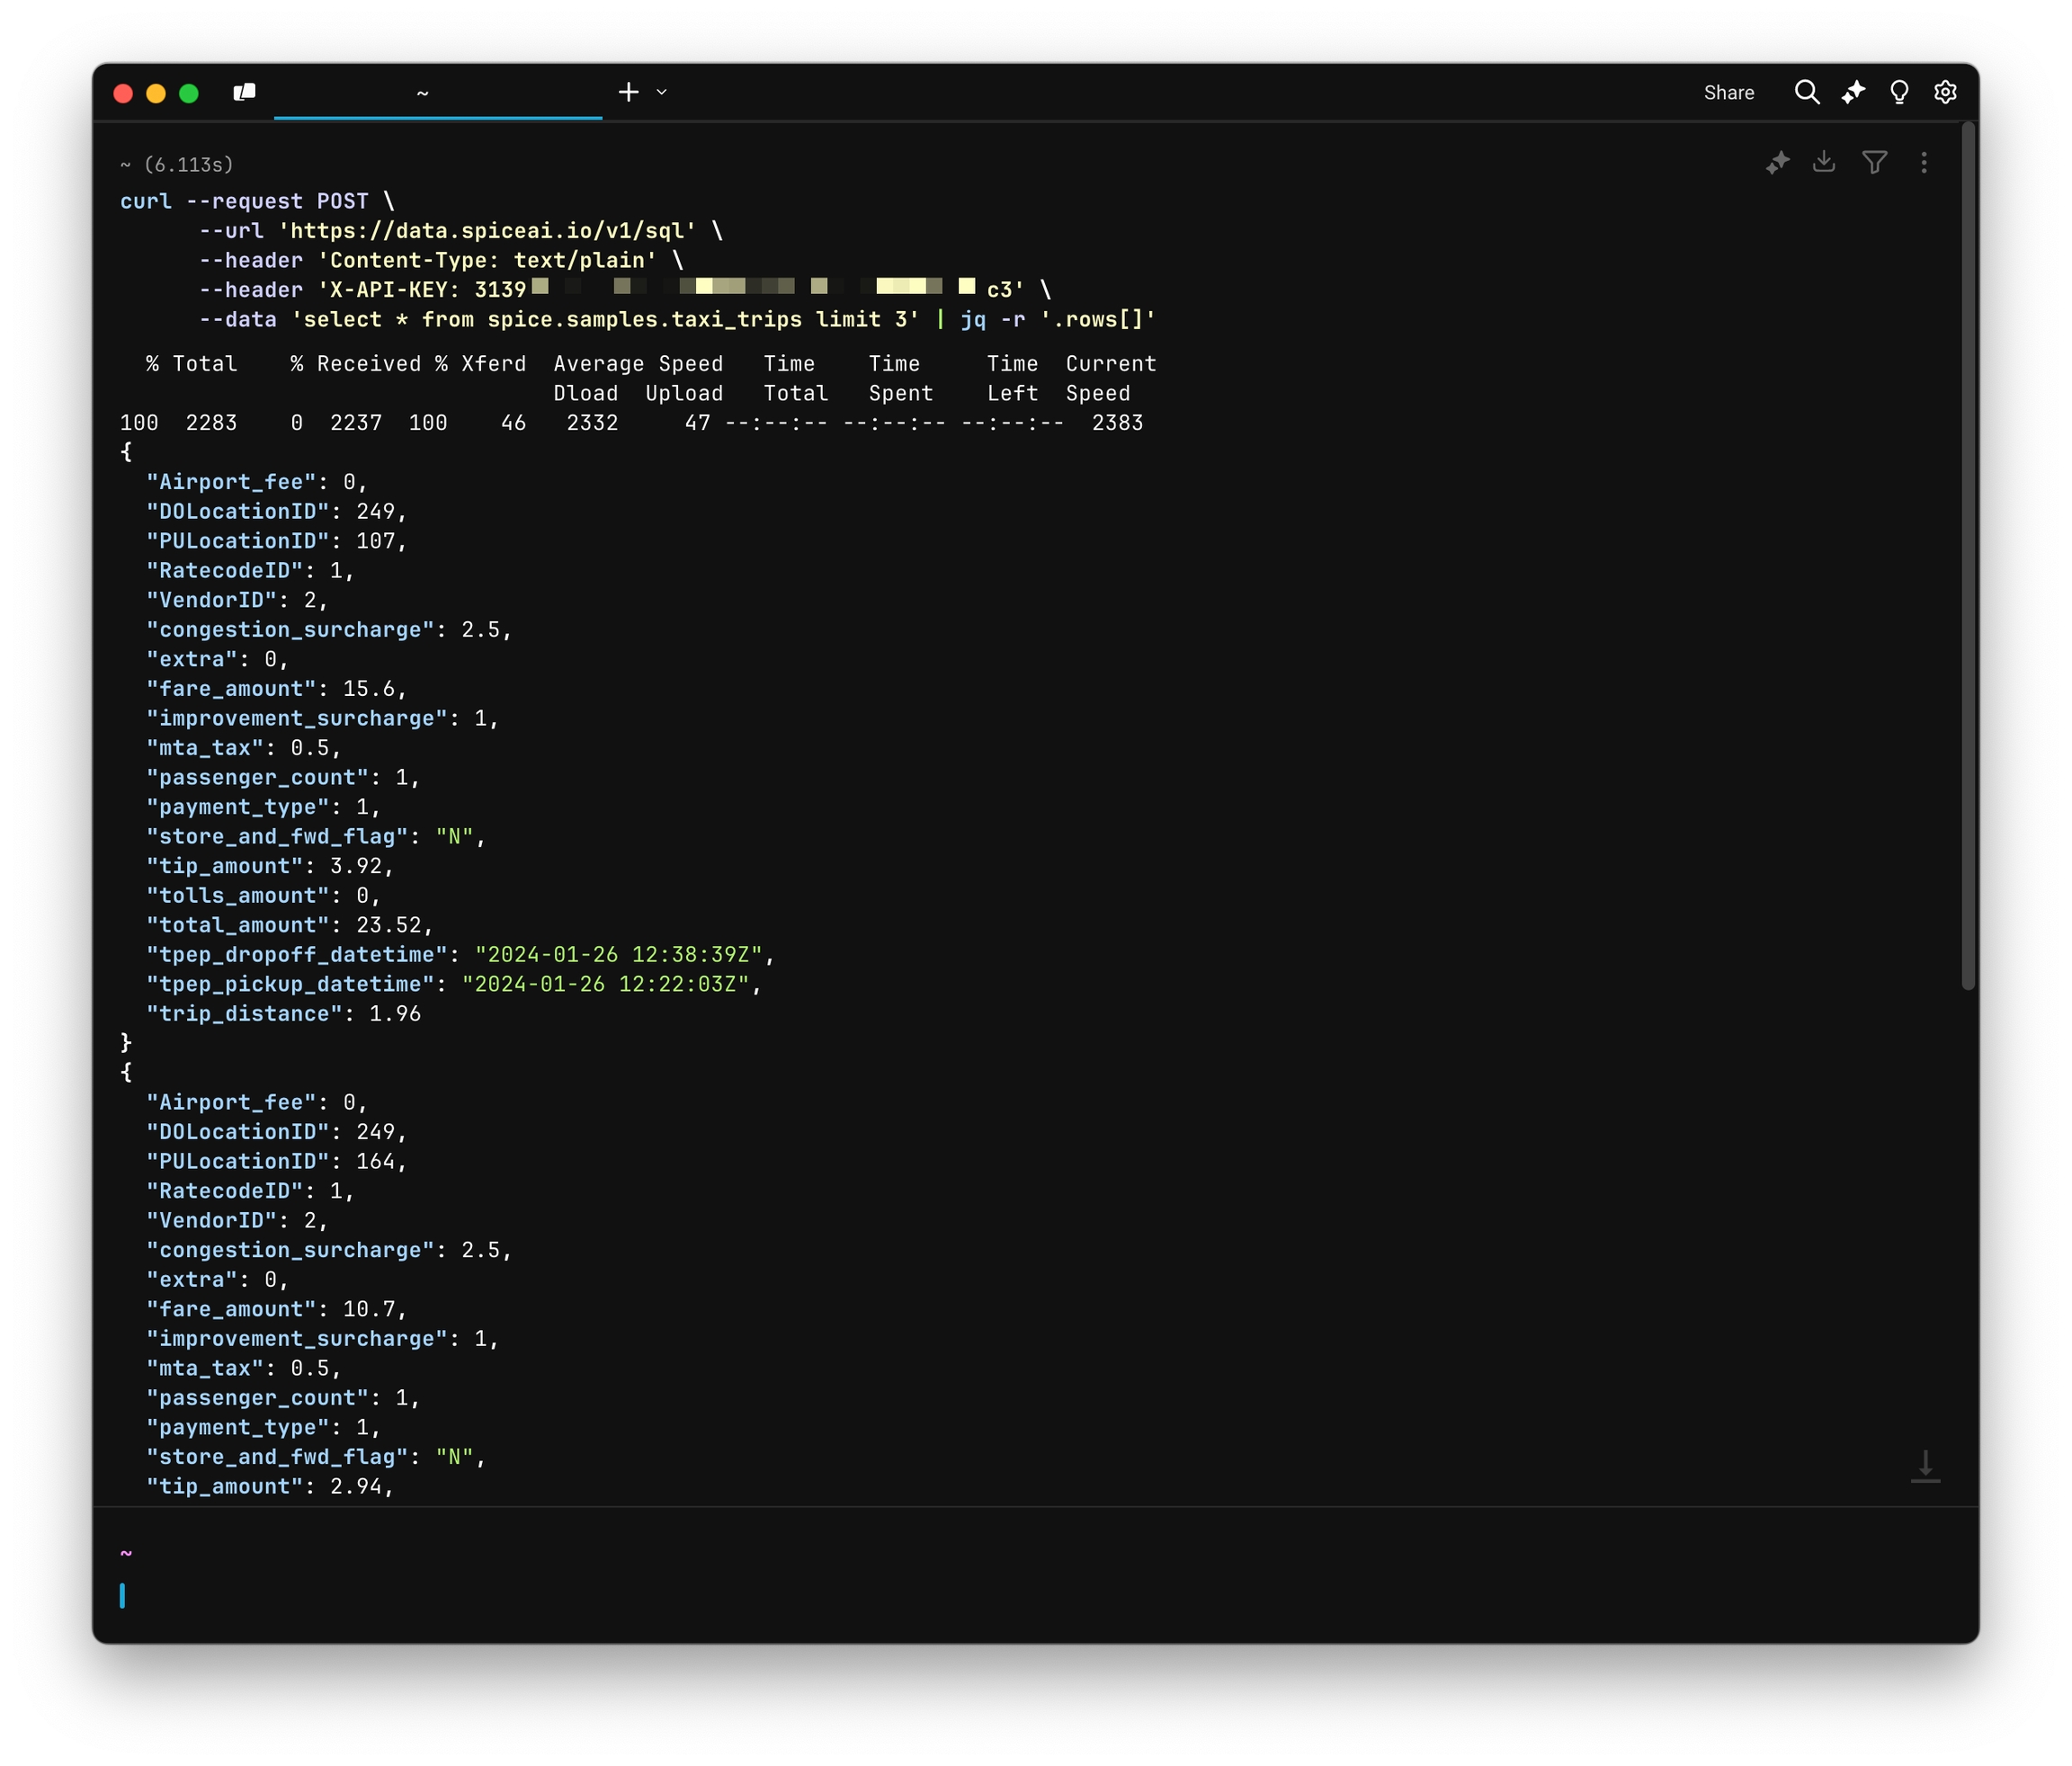Open Warp AI sparkles icon in title bar
This screenshot has height=1766, width=2072.
click(x=1853, y=92)
